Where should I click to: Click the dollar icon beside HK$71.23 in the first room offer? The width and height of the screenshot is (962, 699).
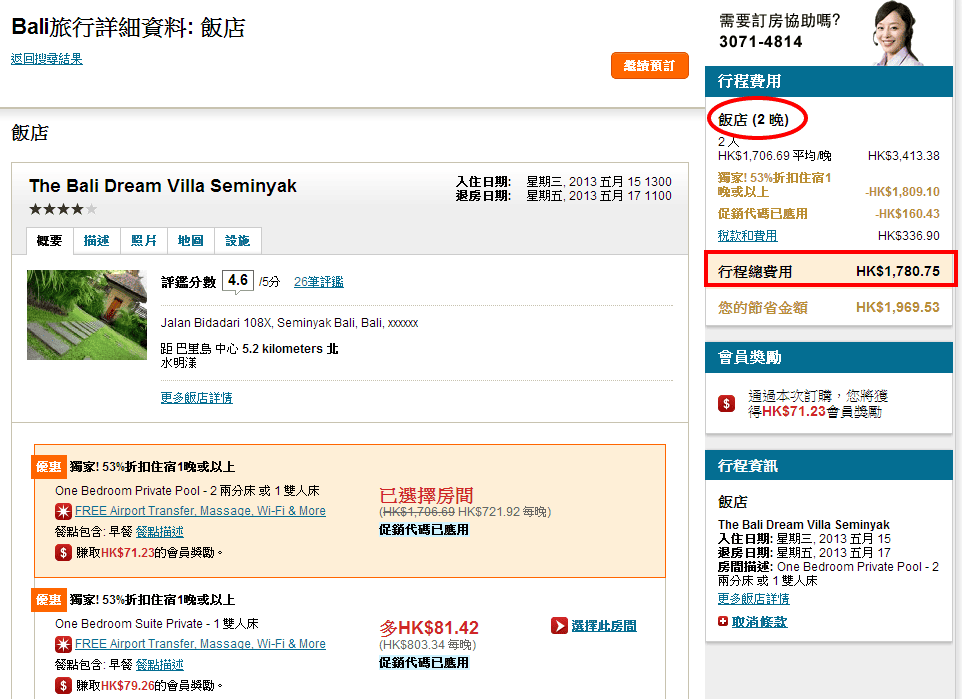click(x=64, y=552)
